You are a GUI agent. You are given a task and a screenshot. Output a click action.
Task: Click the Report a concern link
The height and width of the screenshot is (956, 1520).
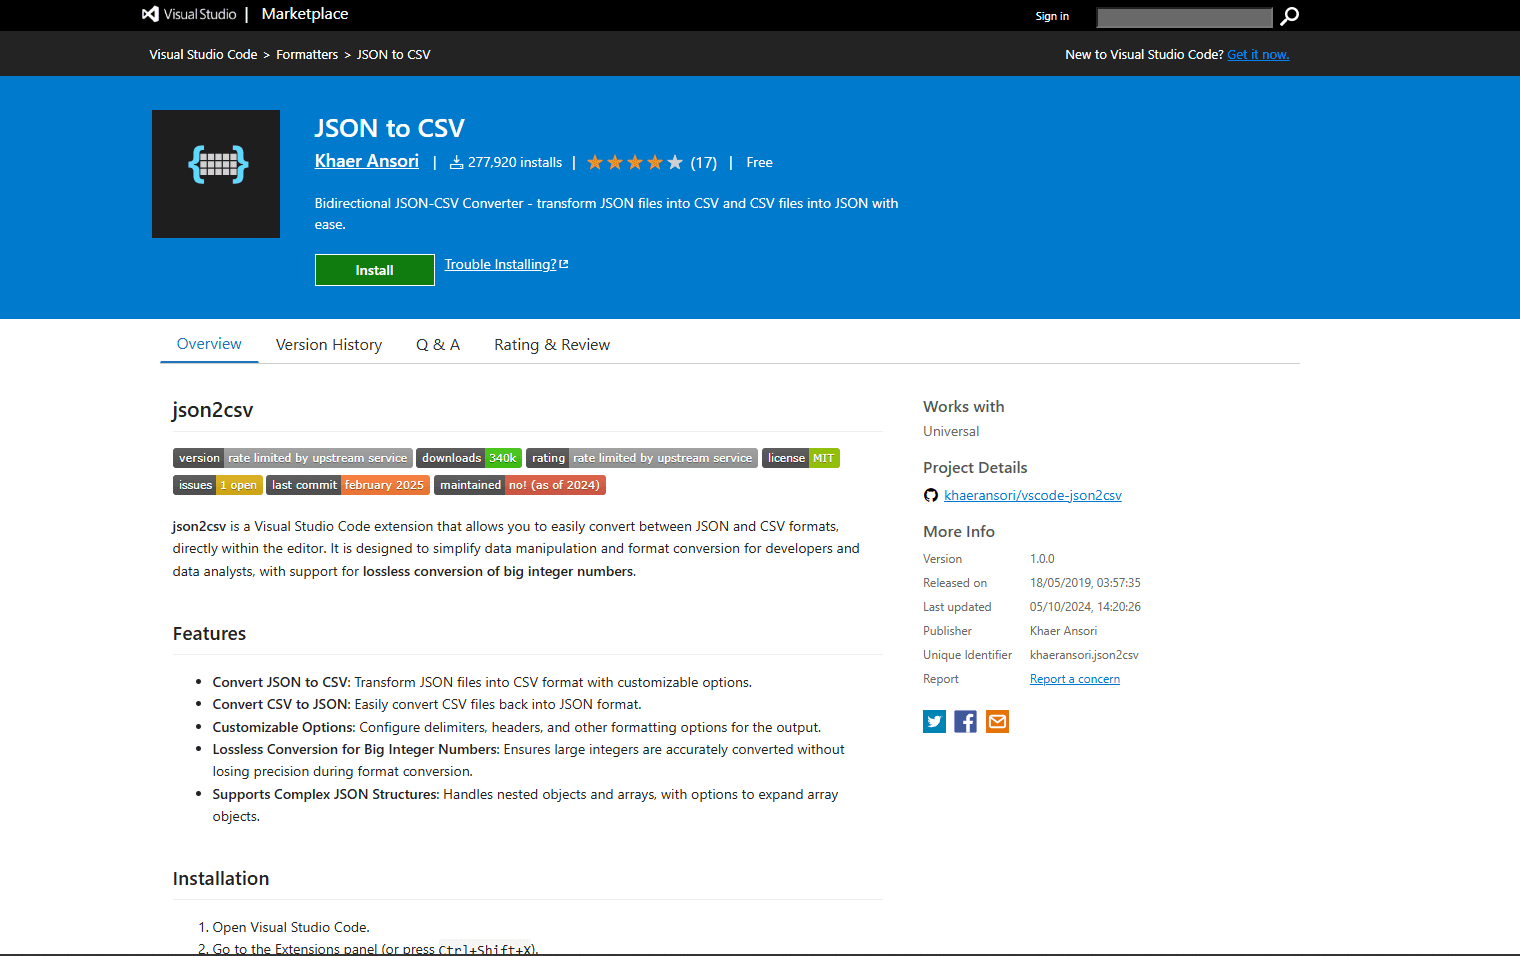(x=1074, y=680)
